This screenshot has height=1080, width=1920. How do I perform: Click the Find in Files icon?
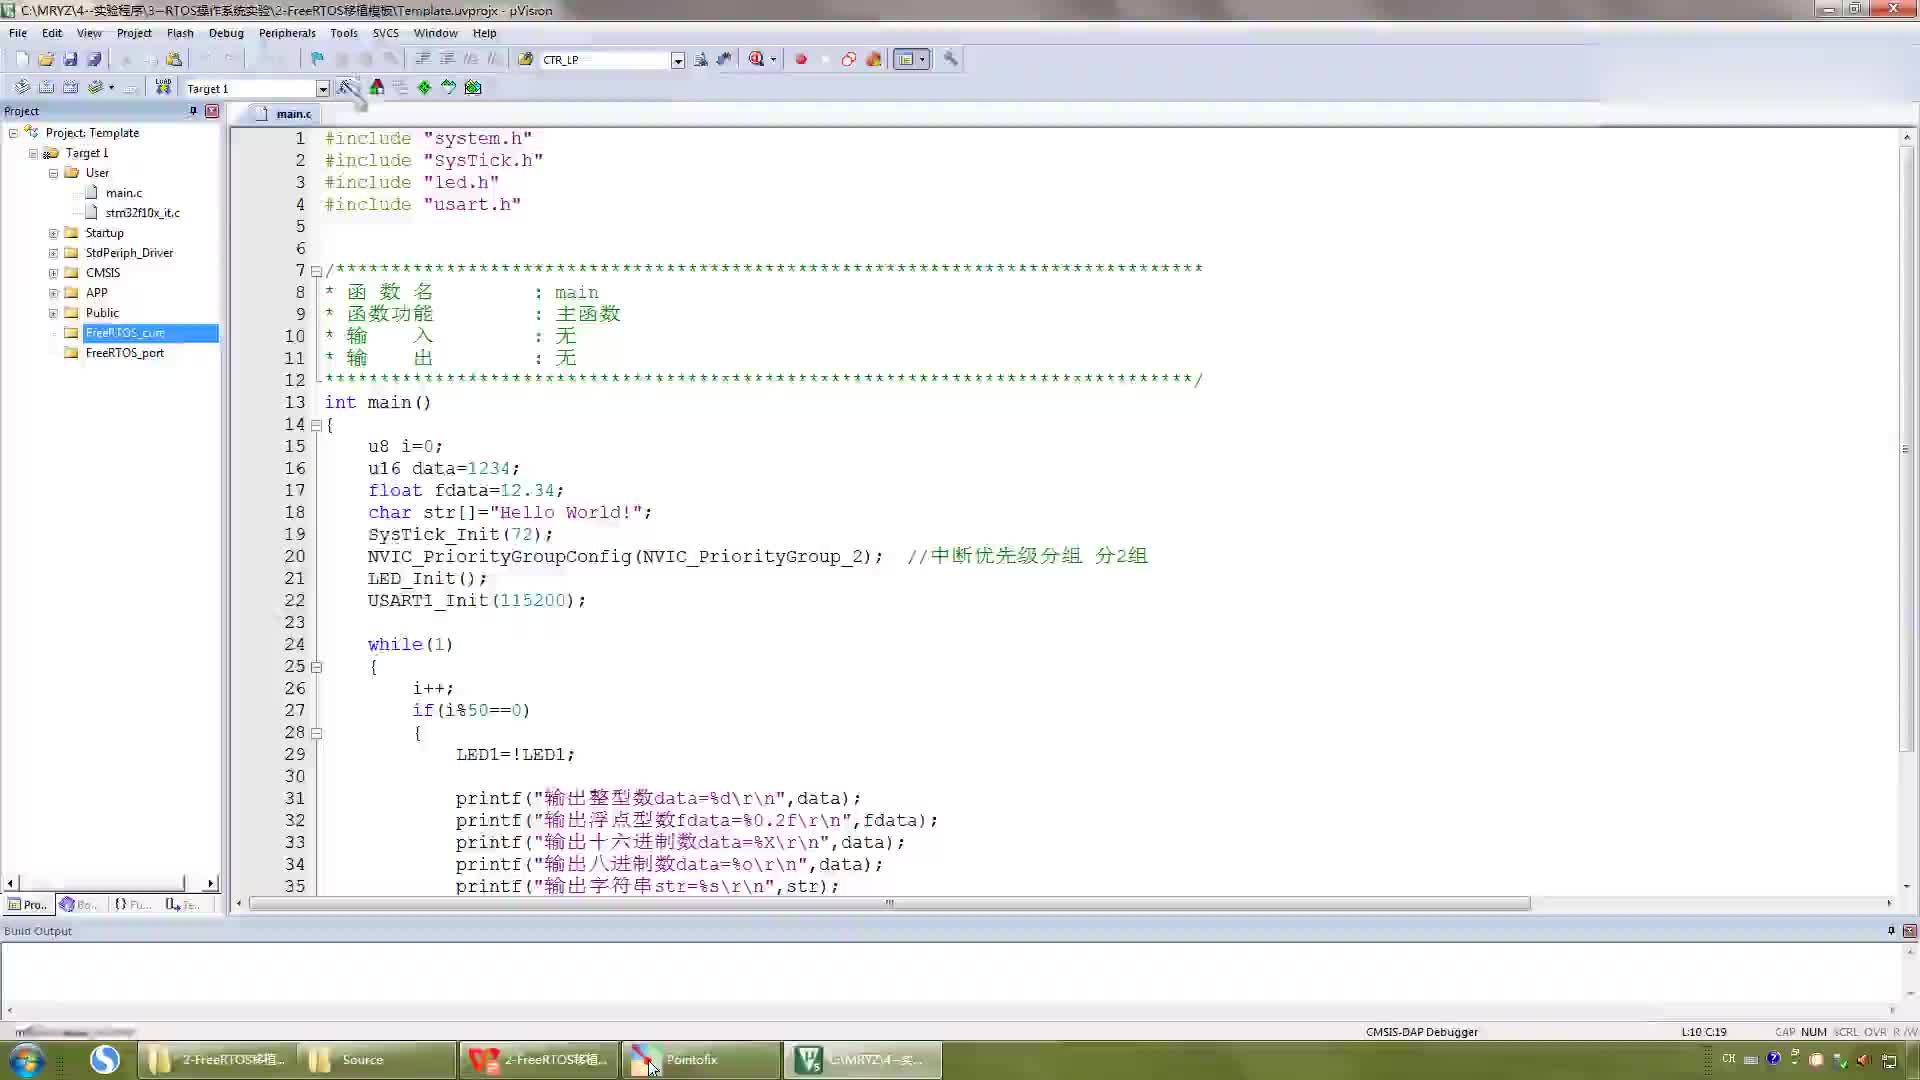(526, 59)
